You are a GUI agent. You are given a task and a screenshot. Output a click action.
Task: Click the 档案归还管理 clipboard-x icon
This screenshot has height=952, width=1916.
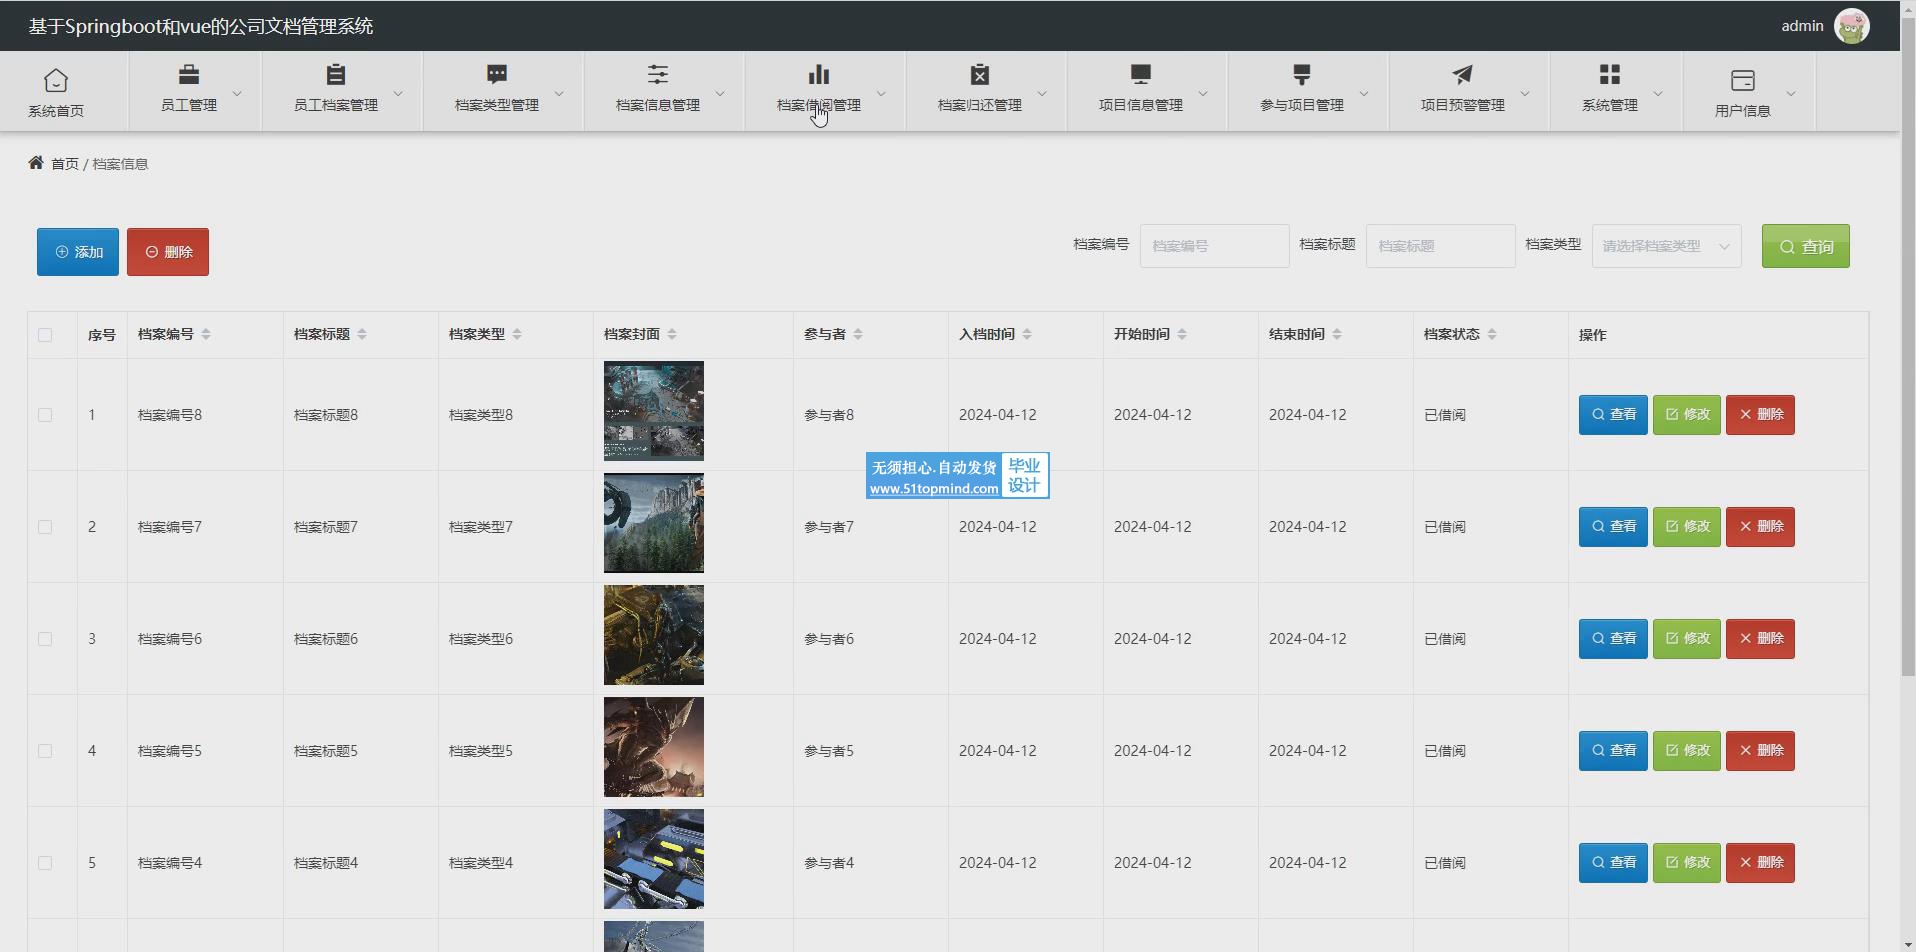pos(980,75)
